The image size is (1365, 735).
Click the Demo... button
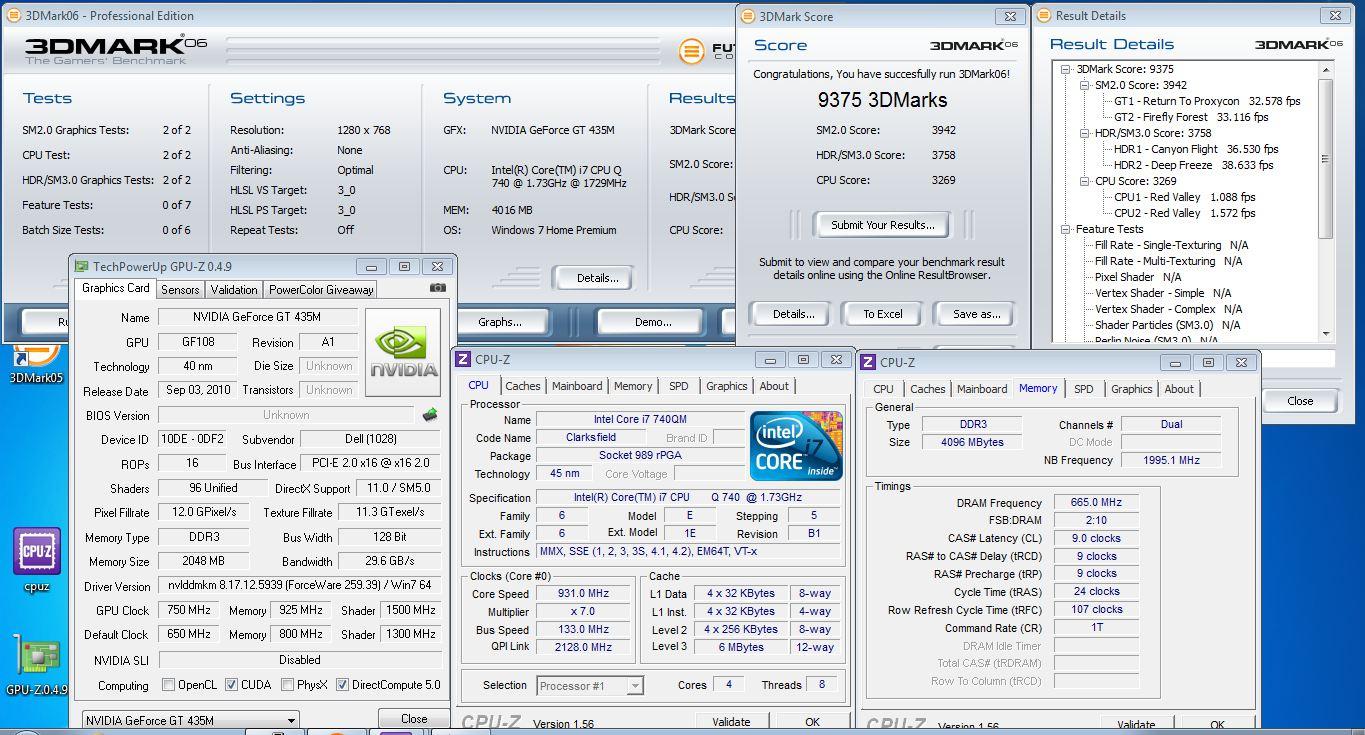[653, 322]
